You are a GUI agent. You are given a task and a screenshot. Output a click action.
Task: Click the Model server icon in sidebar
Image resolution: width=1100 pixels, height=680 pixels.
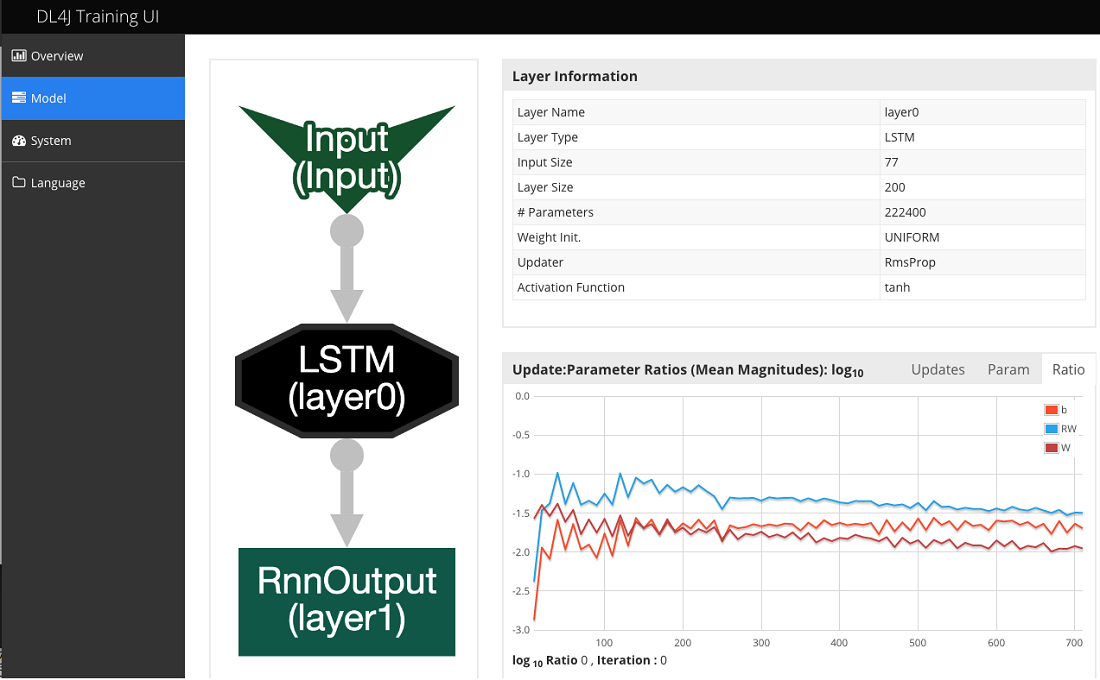[19, 98]
